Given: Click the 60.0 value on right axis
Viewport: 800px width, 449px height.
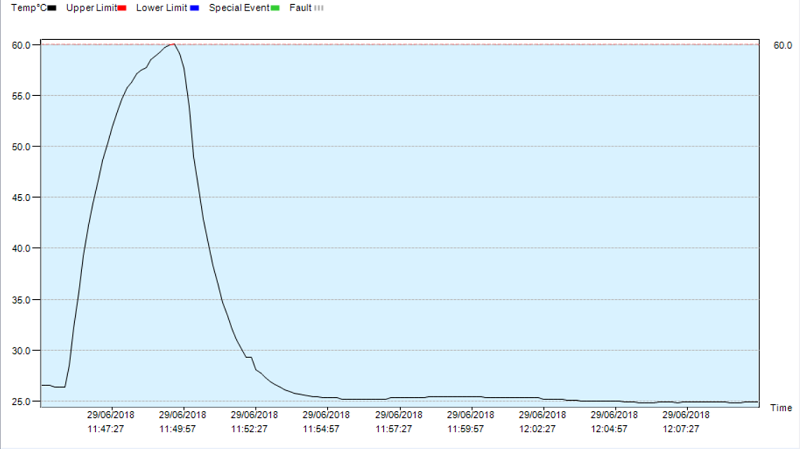Looking at the screenshot, I should 782,45.
